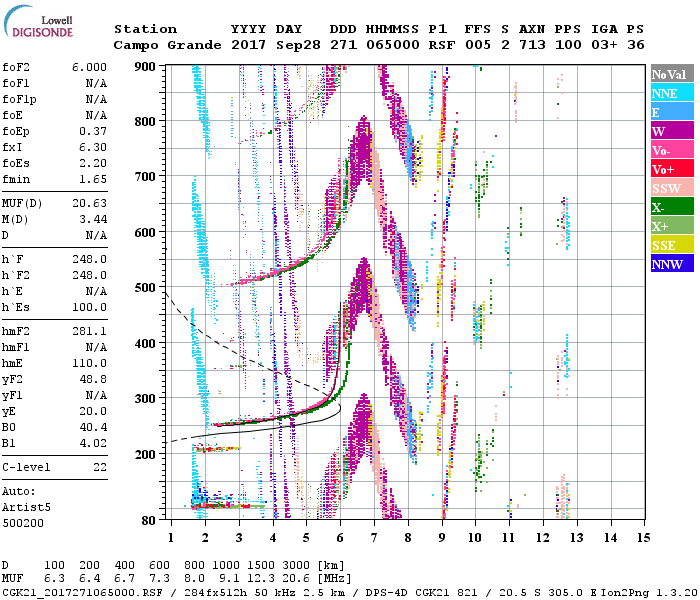Click the 900 tick on height axis
Screen dimensions: 700x600
click(x=146, y=67)
